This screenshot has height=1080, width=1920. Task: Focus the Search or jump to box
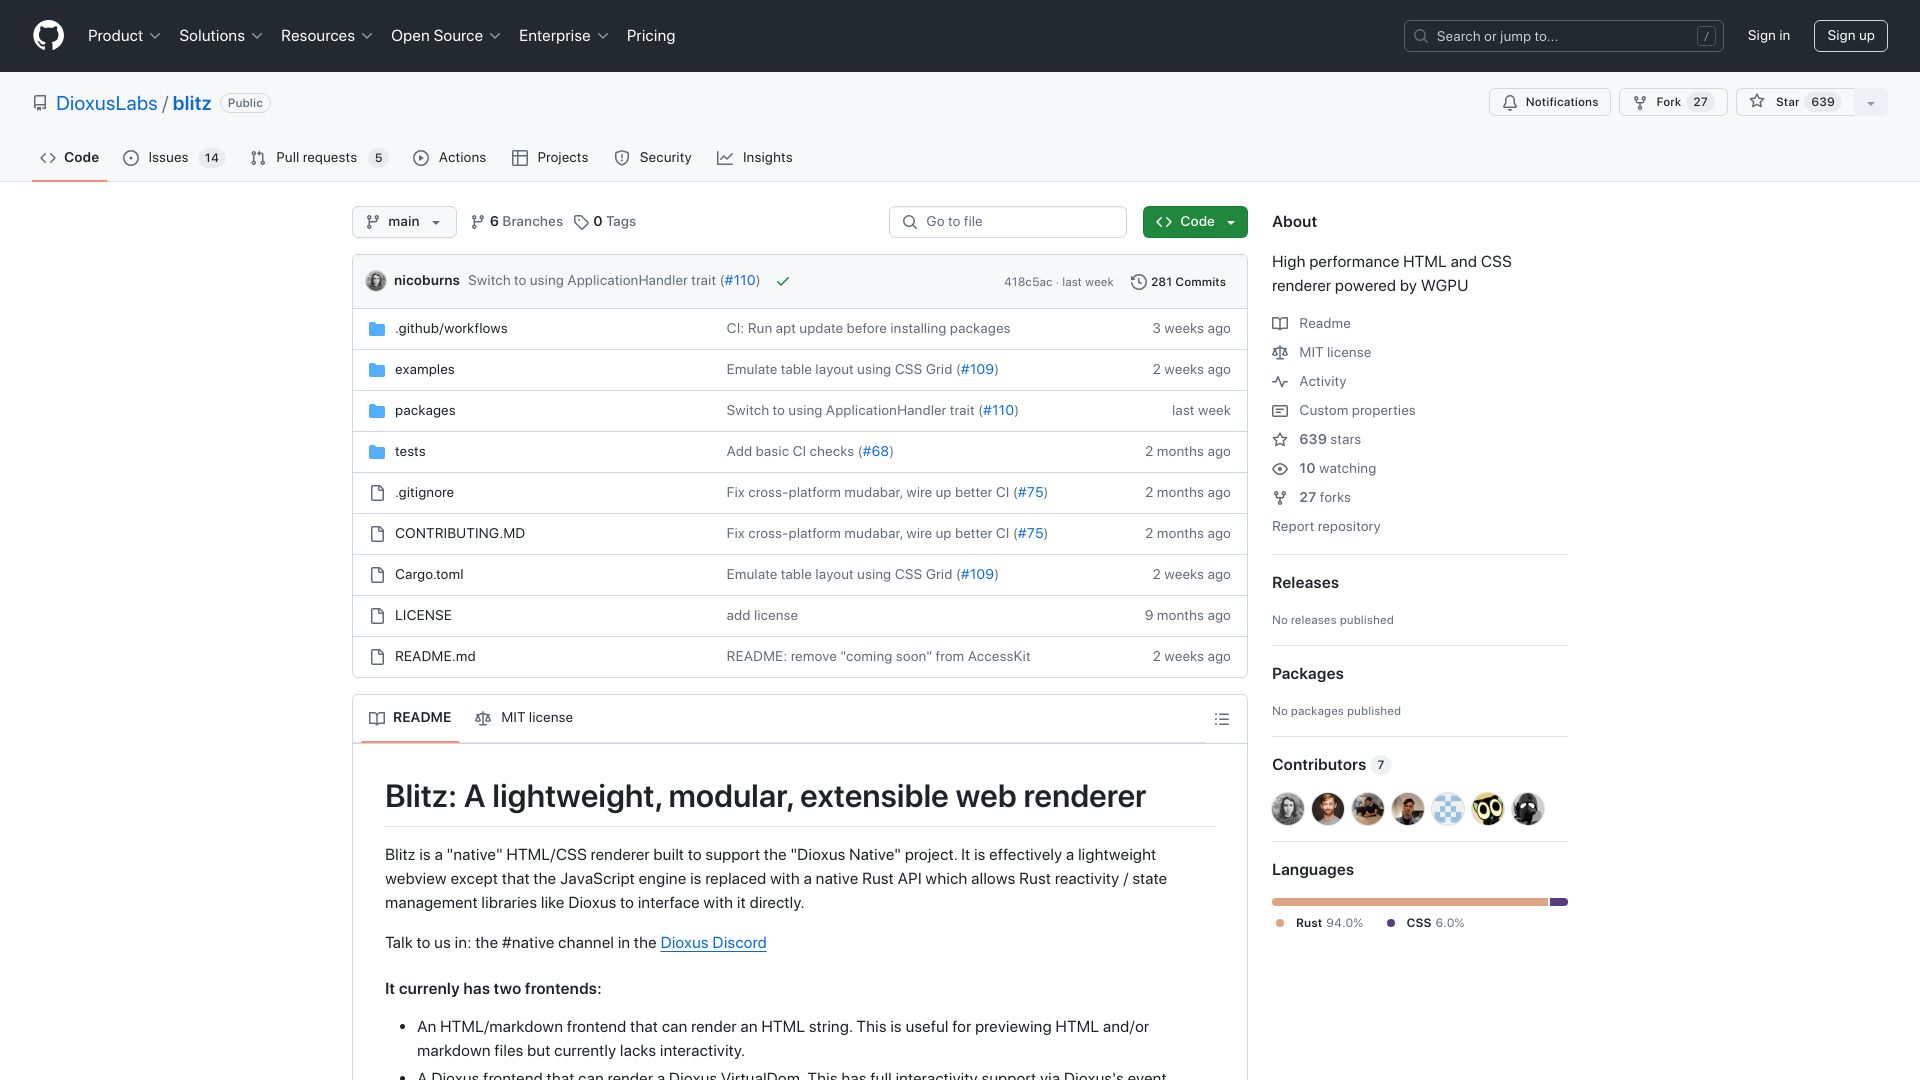(x=1564, y=36)
